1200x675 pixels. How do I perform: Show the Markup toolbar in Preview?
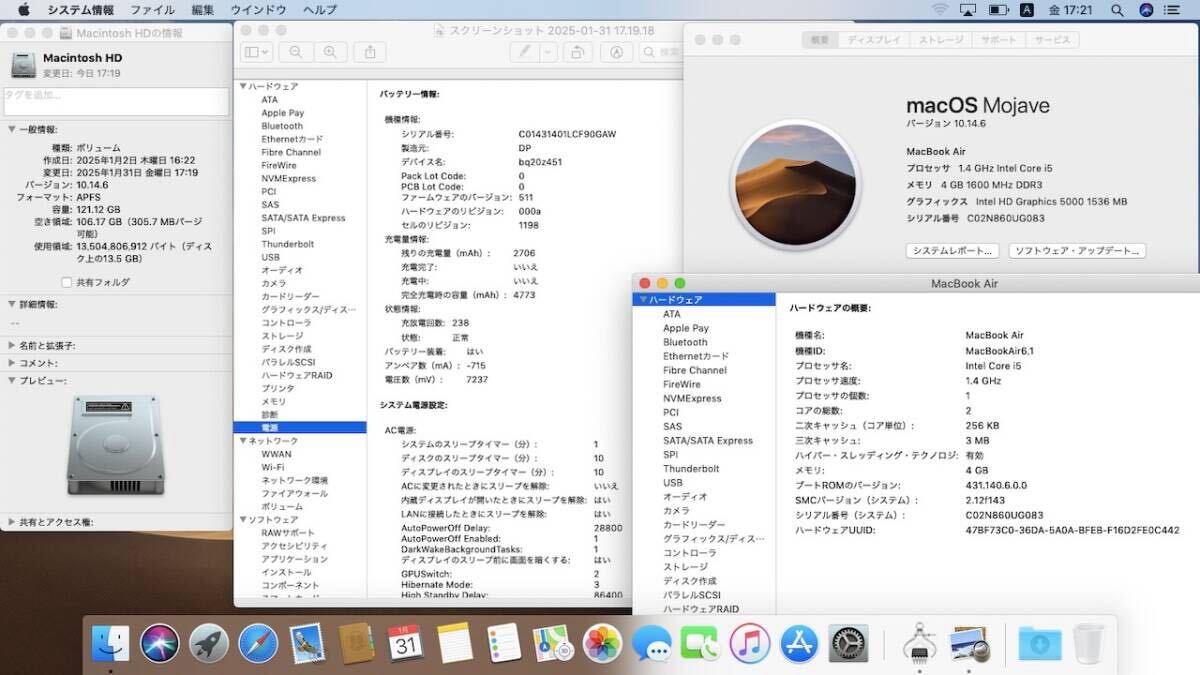tap(618, 52)
